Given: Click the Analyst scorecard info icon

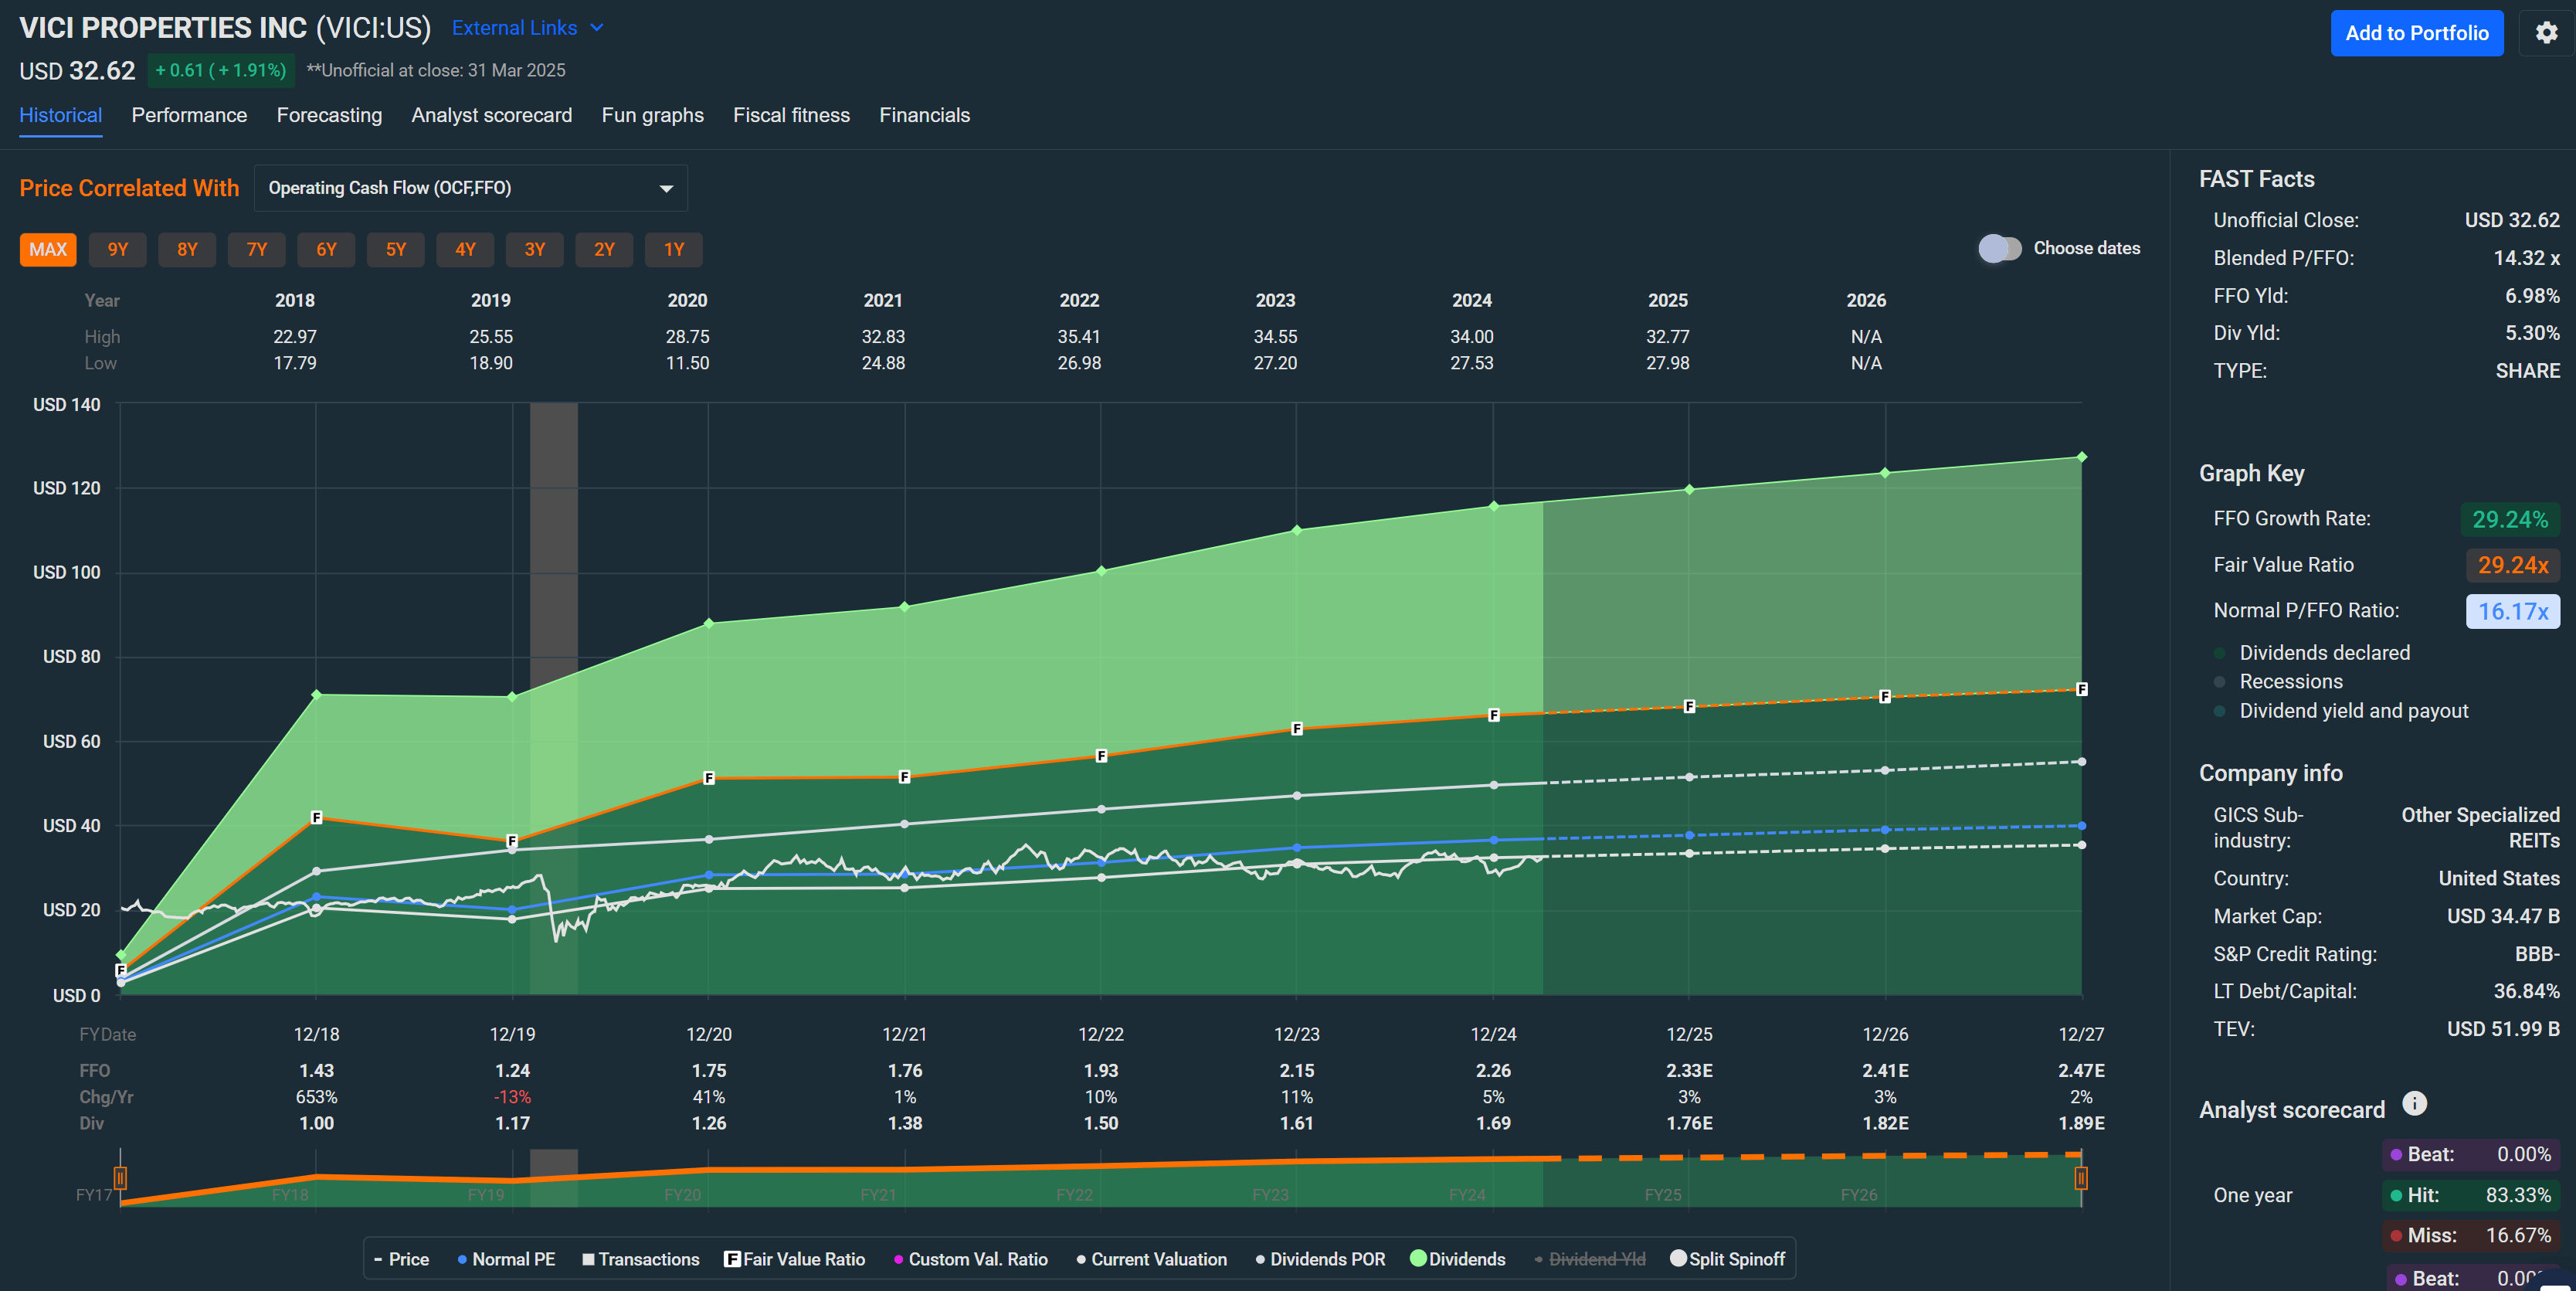Looking at the screenshot, I should tap(2416, 1104).
